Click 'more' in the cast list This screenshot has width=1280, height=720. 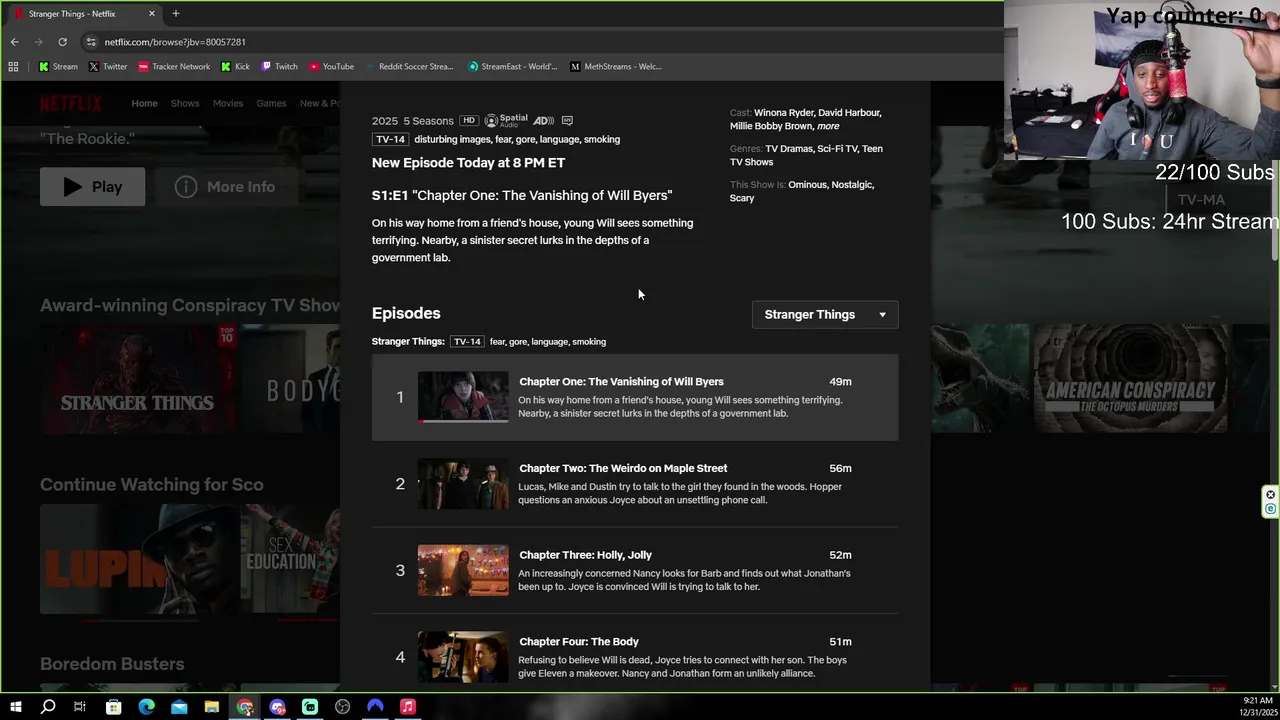tap(828, 126)
